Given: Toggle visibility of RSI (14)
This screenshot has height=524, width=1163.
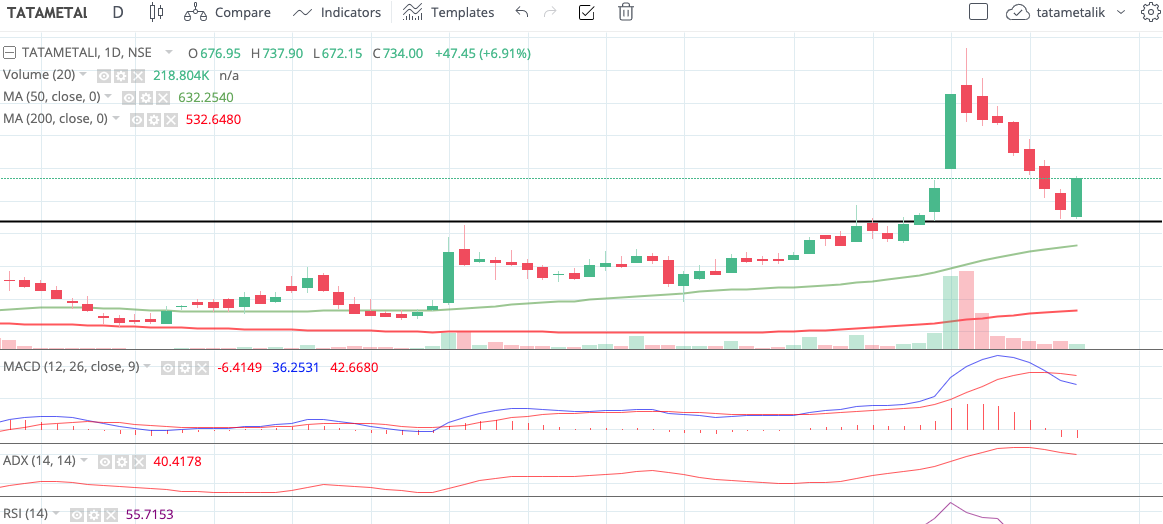Looking at the screenshot, I should 77,514.
